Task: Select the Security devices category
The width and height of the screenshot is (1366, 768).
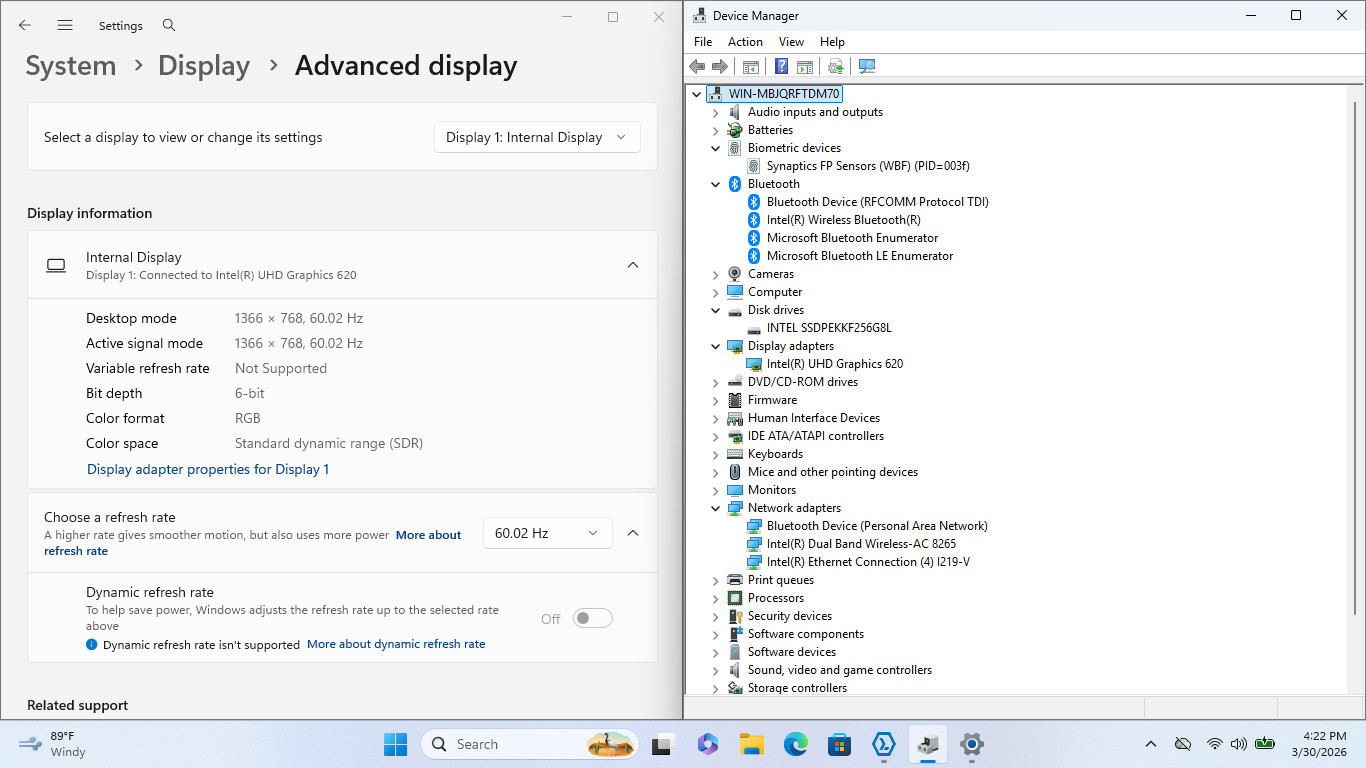Action: pyautogui.click(x=789, y=616)
